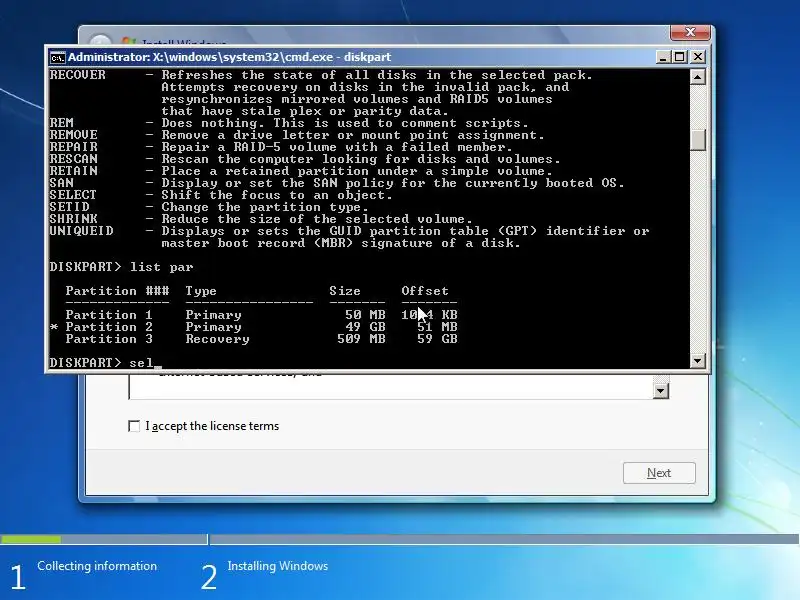
Task: Click the 'REPAIR' command name
Action: (x=73, y=147)
